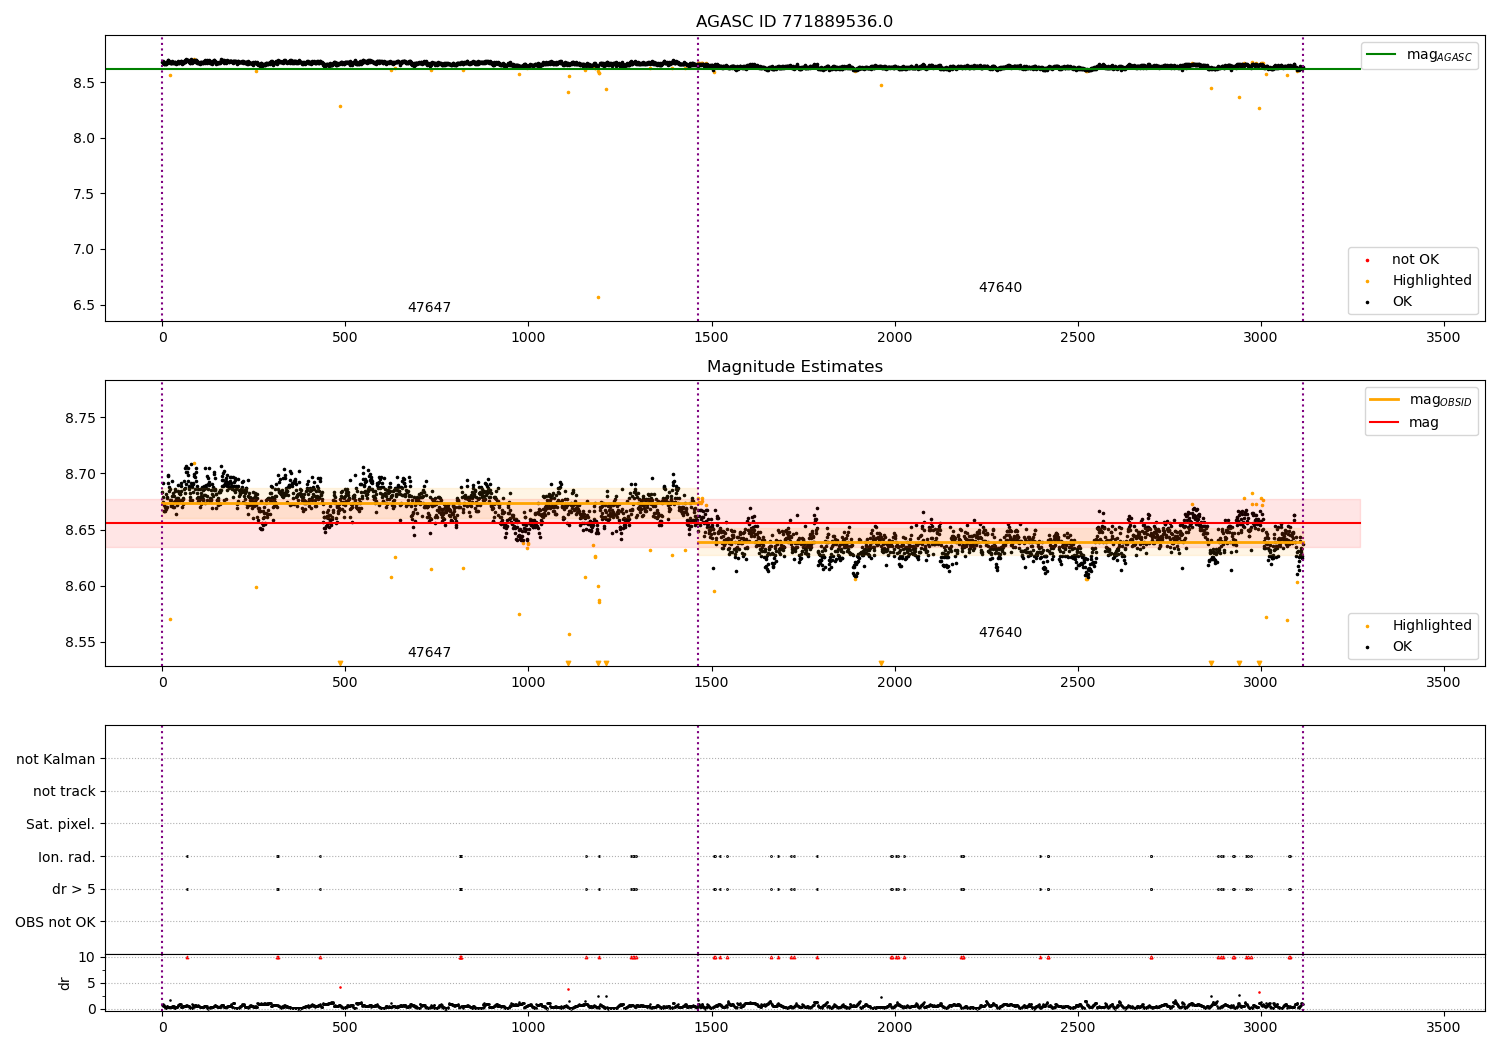Click x-axis tick "3500" under bottom dr plot
The height and width of the screenshot is (1050, 1500).
(1443, 1026)
